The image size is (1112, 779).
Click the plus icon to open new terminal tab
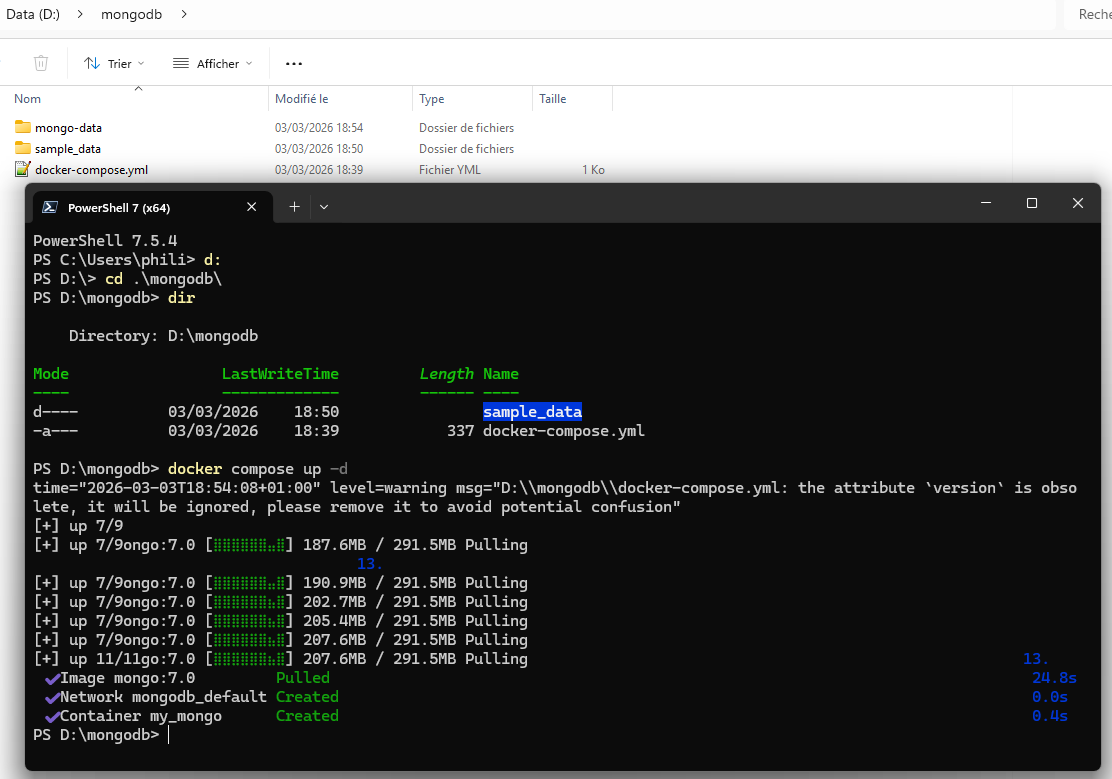(294, 206)
